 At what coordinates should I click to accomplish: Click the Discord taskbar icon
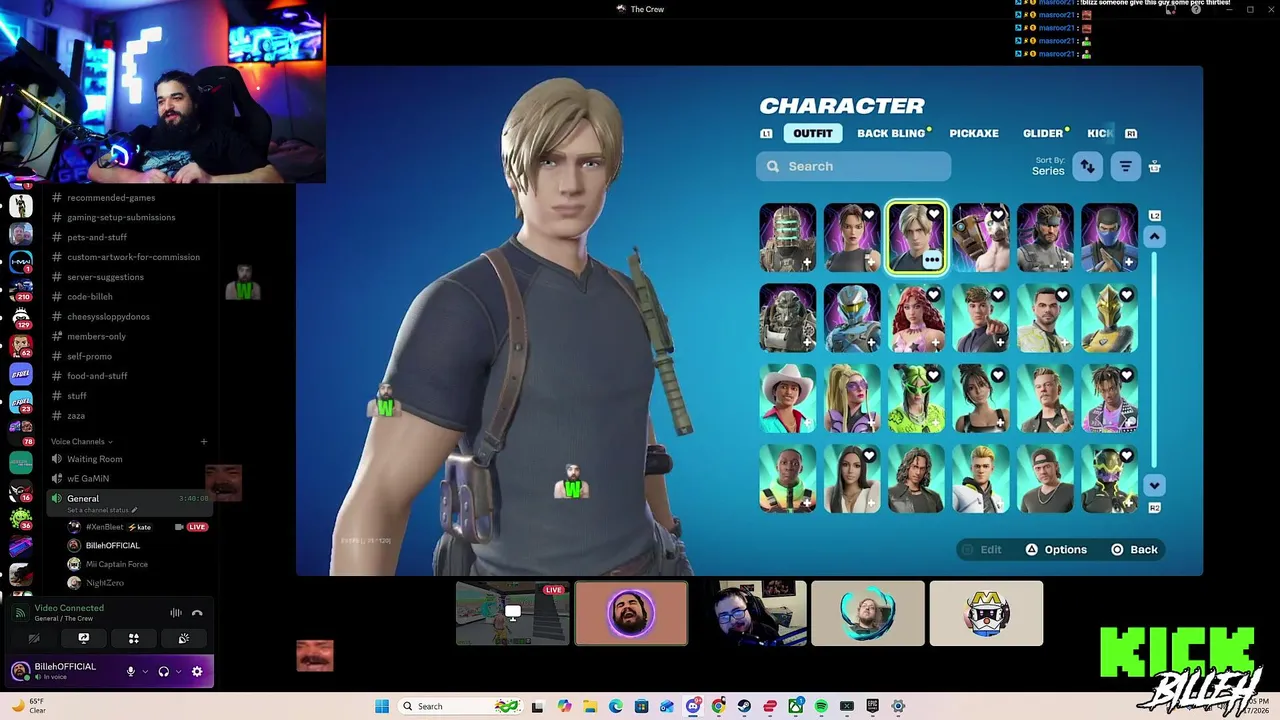pos(693,706)
